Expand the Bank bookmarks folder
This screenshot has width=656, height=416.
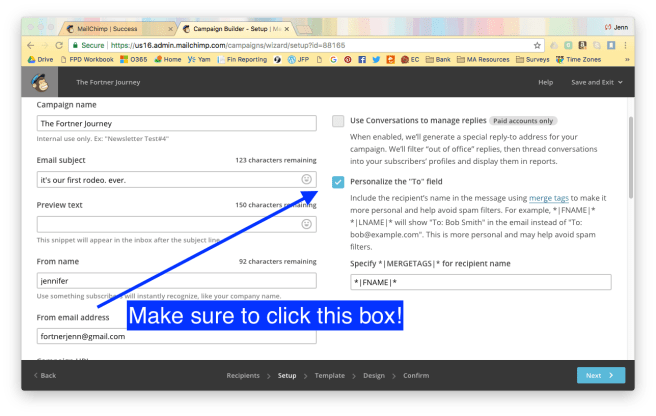point(438,59)
